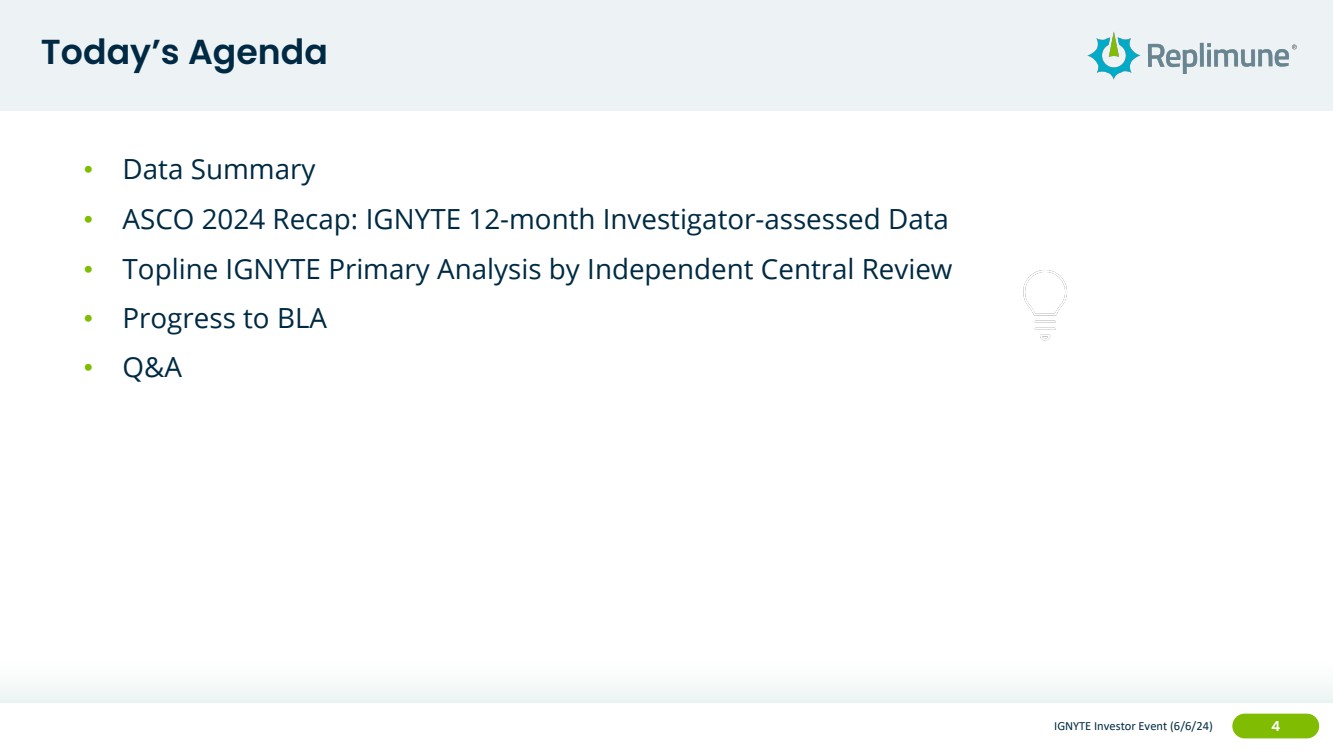This screenshot has height=749, width=1333.
Task: Open the Q&A agenda item
Action: (x=152, y=368)
